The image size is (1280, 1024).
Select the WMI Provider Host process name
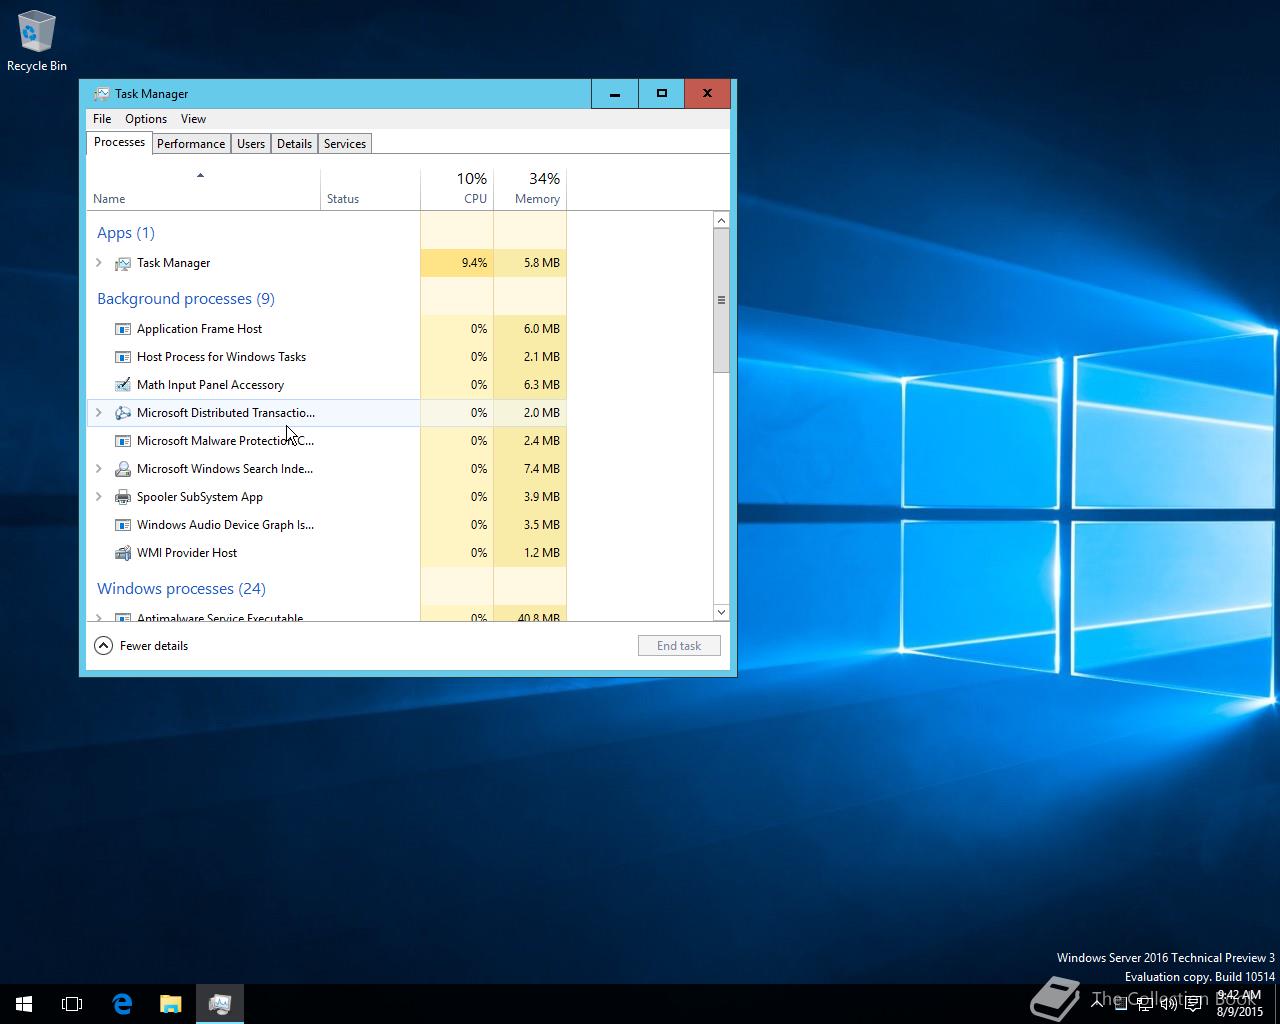pyautogui.click(x=187, y=553)
